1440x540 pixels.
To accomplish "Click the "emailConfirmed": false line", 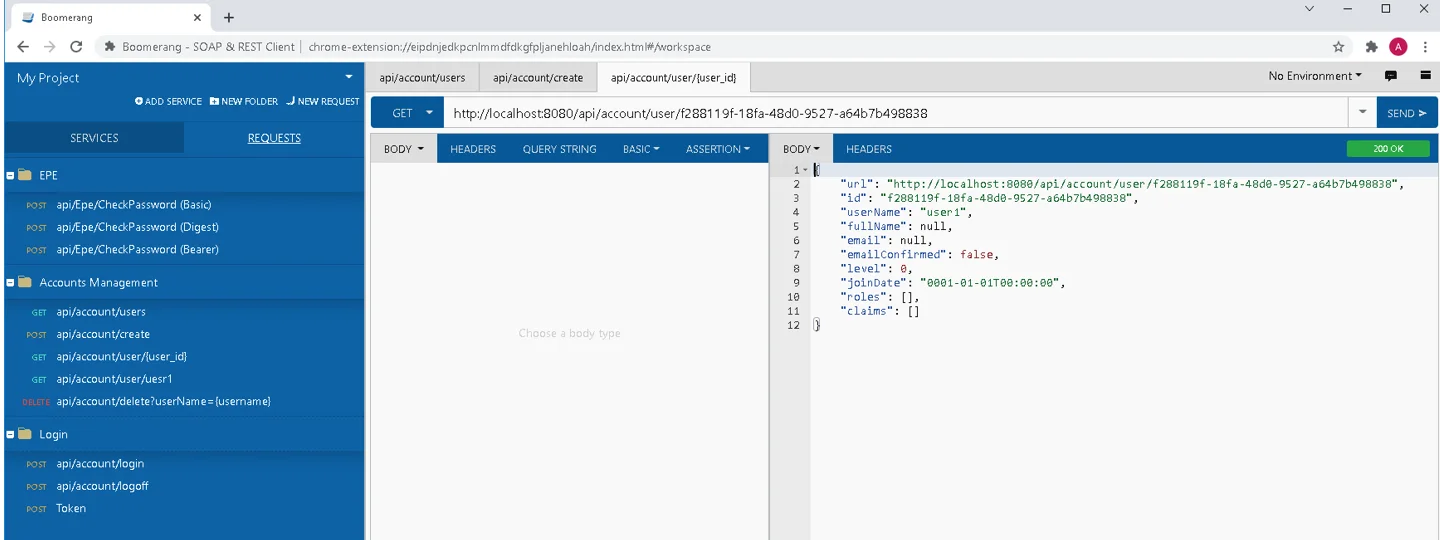I will pos(919,254).
